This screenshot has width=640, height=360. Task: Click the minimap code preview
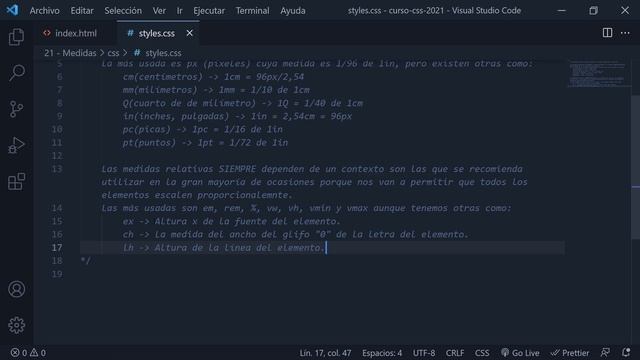click(x=597, y=74)
